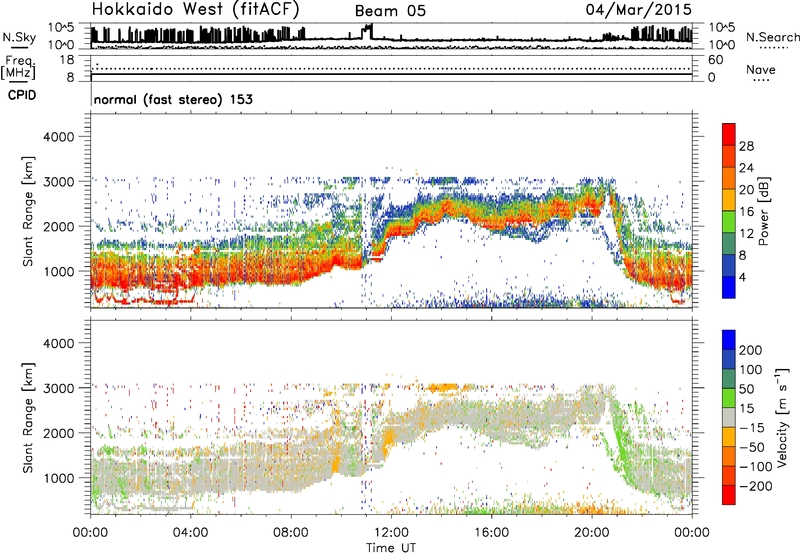The height and width of the screenshot is (554, 800).
Task: Click the 'N.Search' legend label
Action: pyautogui.click(x=772, y=37)
